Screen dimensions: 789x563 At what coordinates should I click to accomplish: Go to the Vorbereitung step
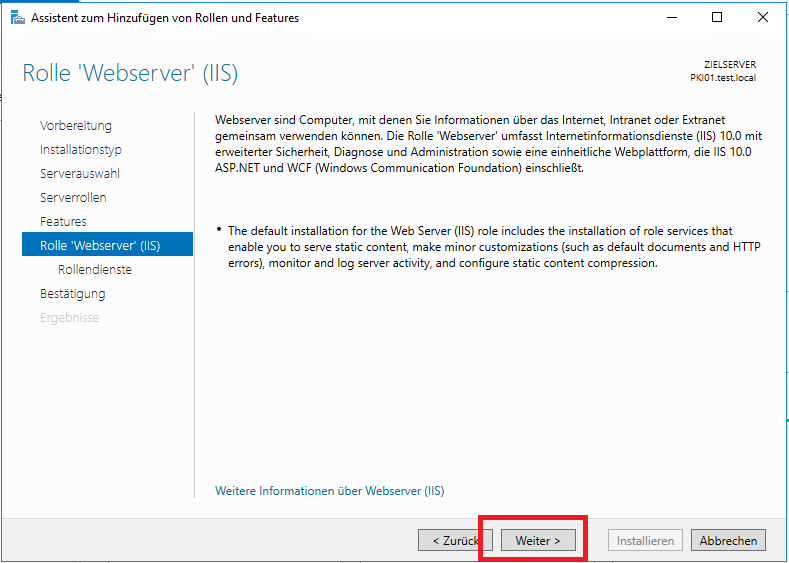tap(76, 126)
